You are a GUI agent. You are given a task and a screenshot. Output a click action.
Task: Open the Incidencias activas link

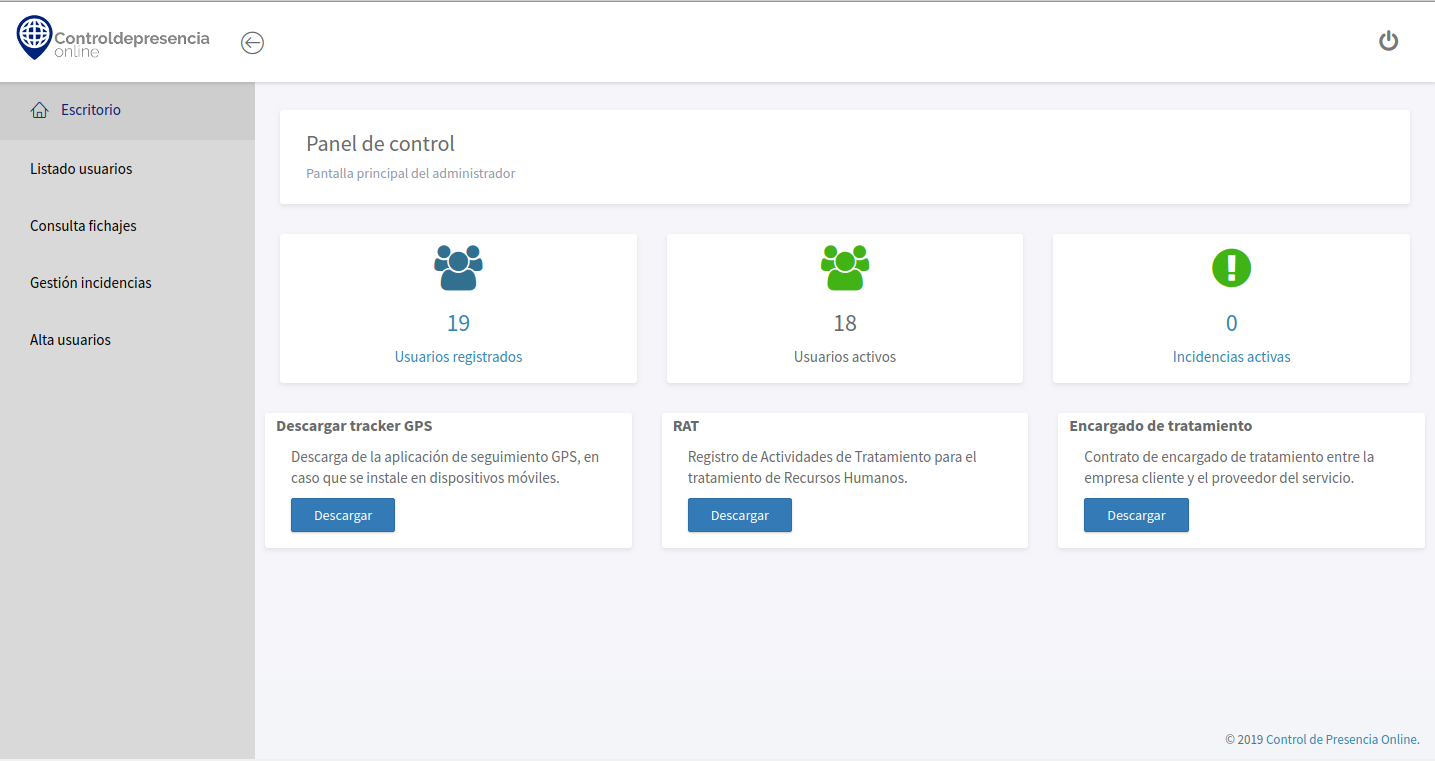pos(1231,356)
